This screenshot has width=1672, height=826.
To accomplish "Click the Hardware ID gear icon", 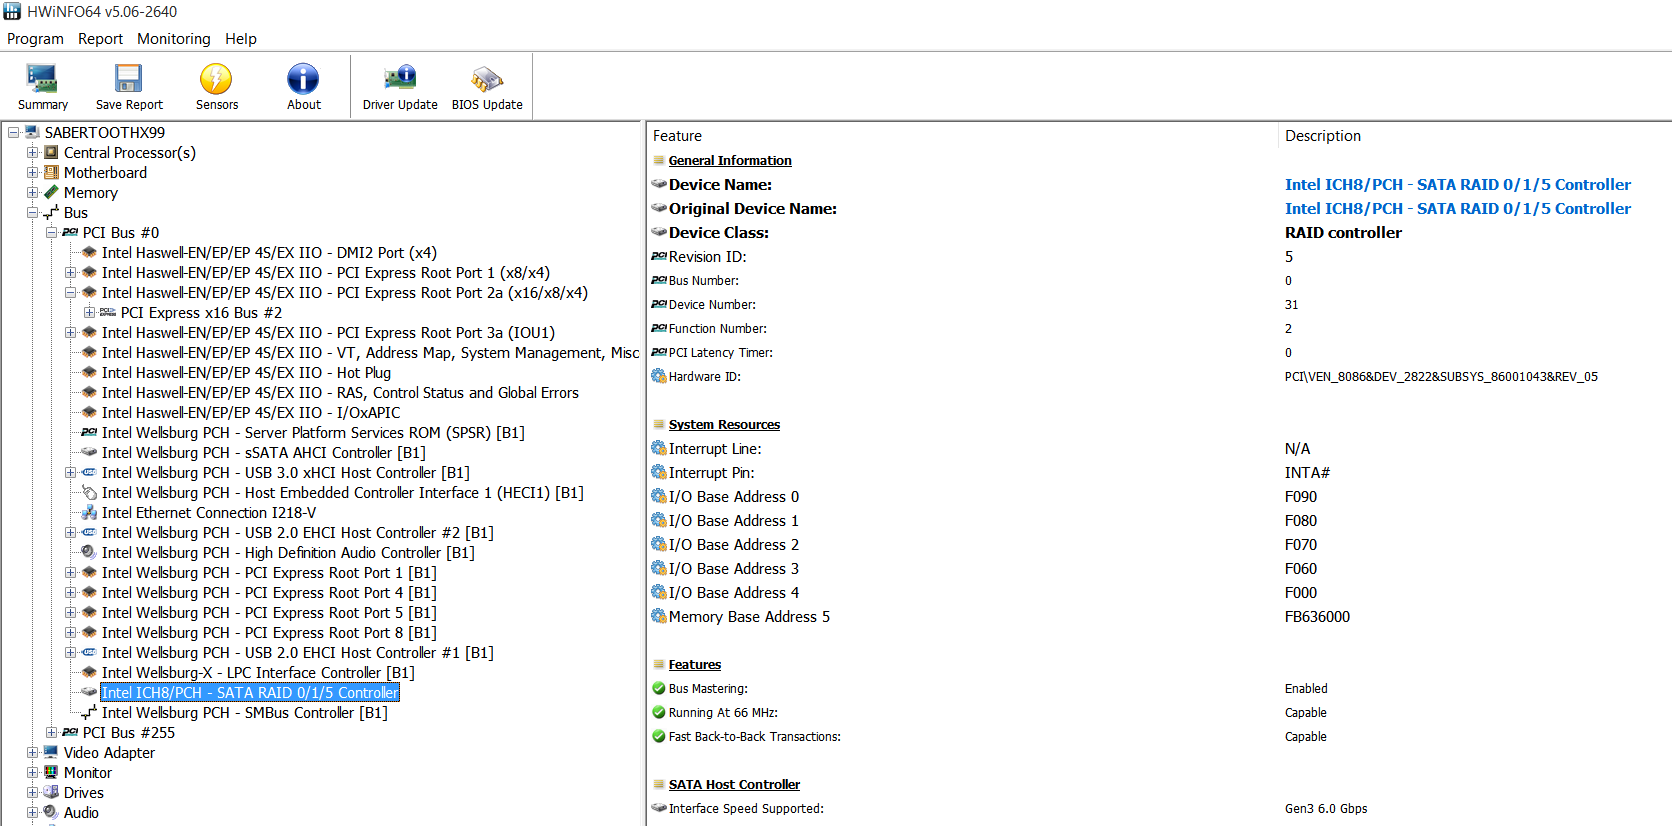I will pyautogui.click(x=659, y=377).
